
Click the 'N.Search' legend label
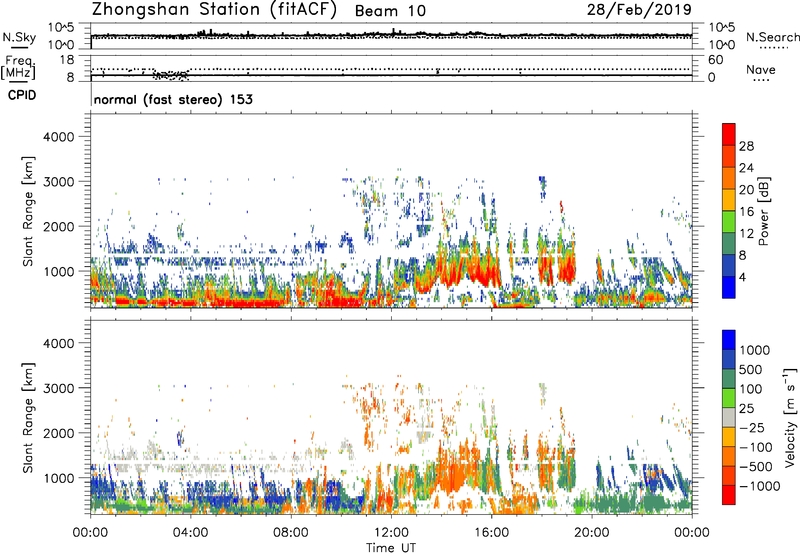pyautogui.click(x=772, y=37)
